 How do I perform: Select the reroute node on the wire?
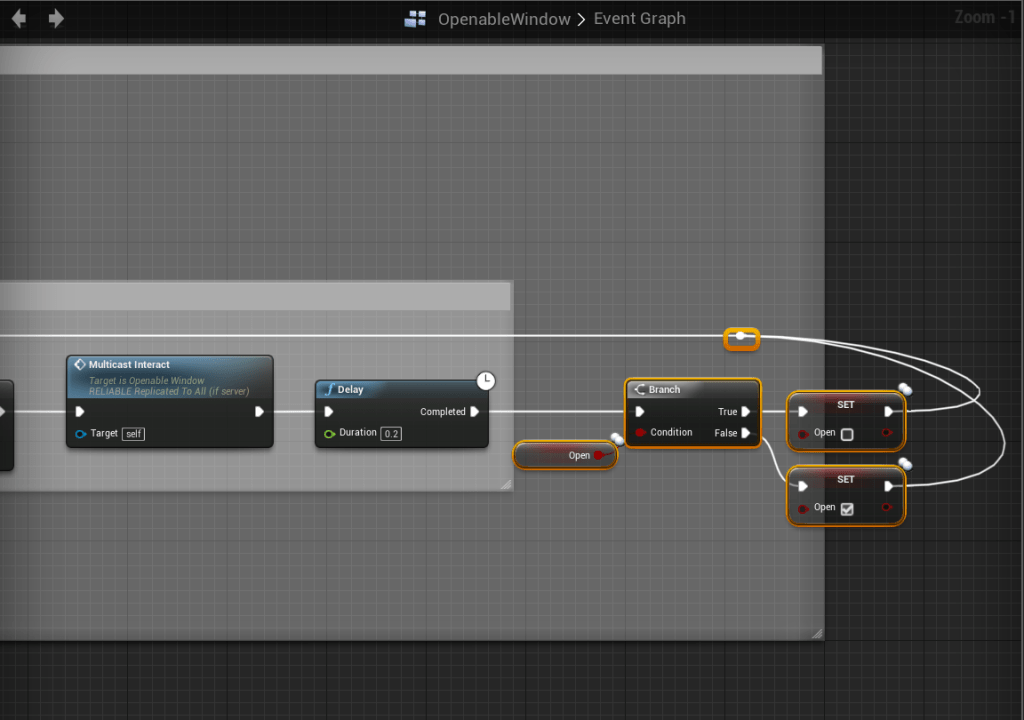tap(741, 338)
